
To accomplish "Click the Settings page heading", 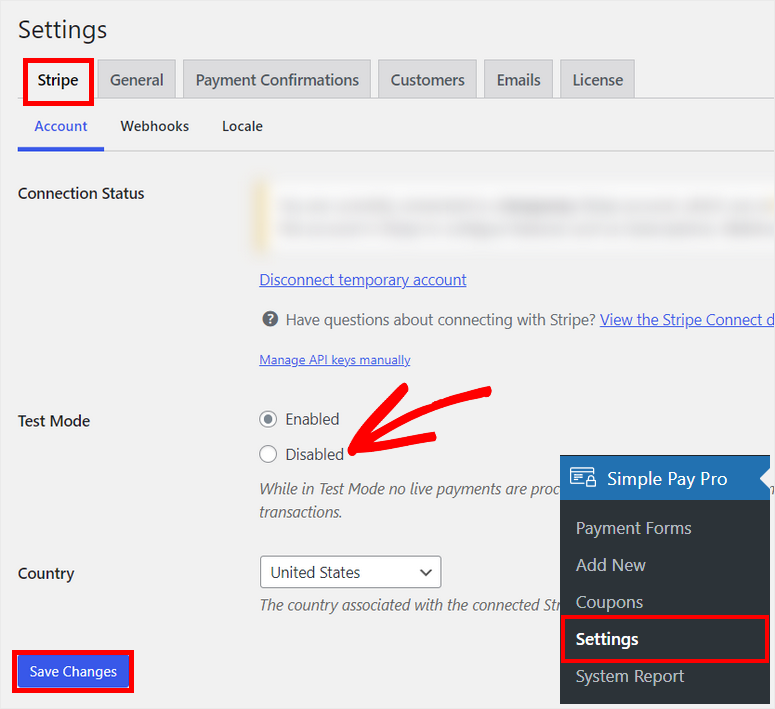I will 63,31.
